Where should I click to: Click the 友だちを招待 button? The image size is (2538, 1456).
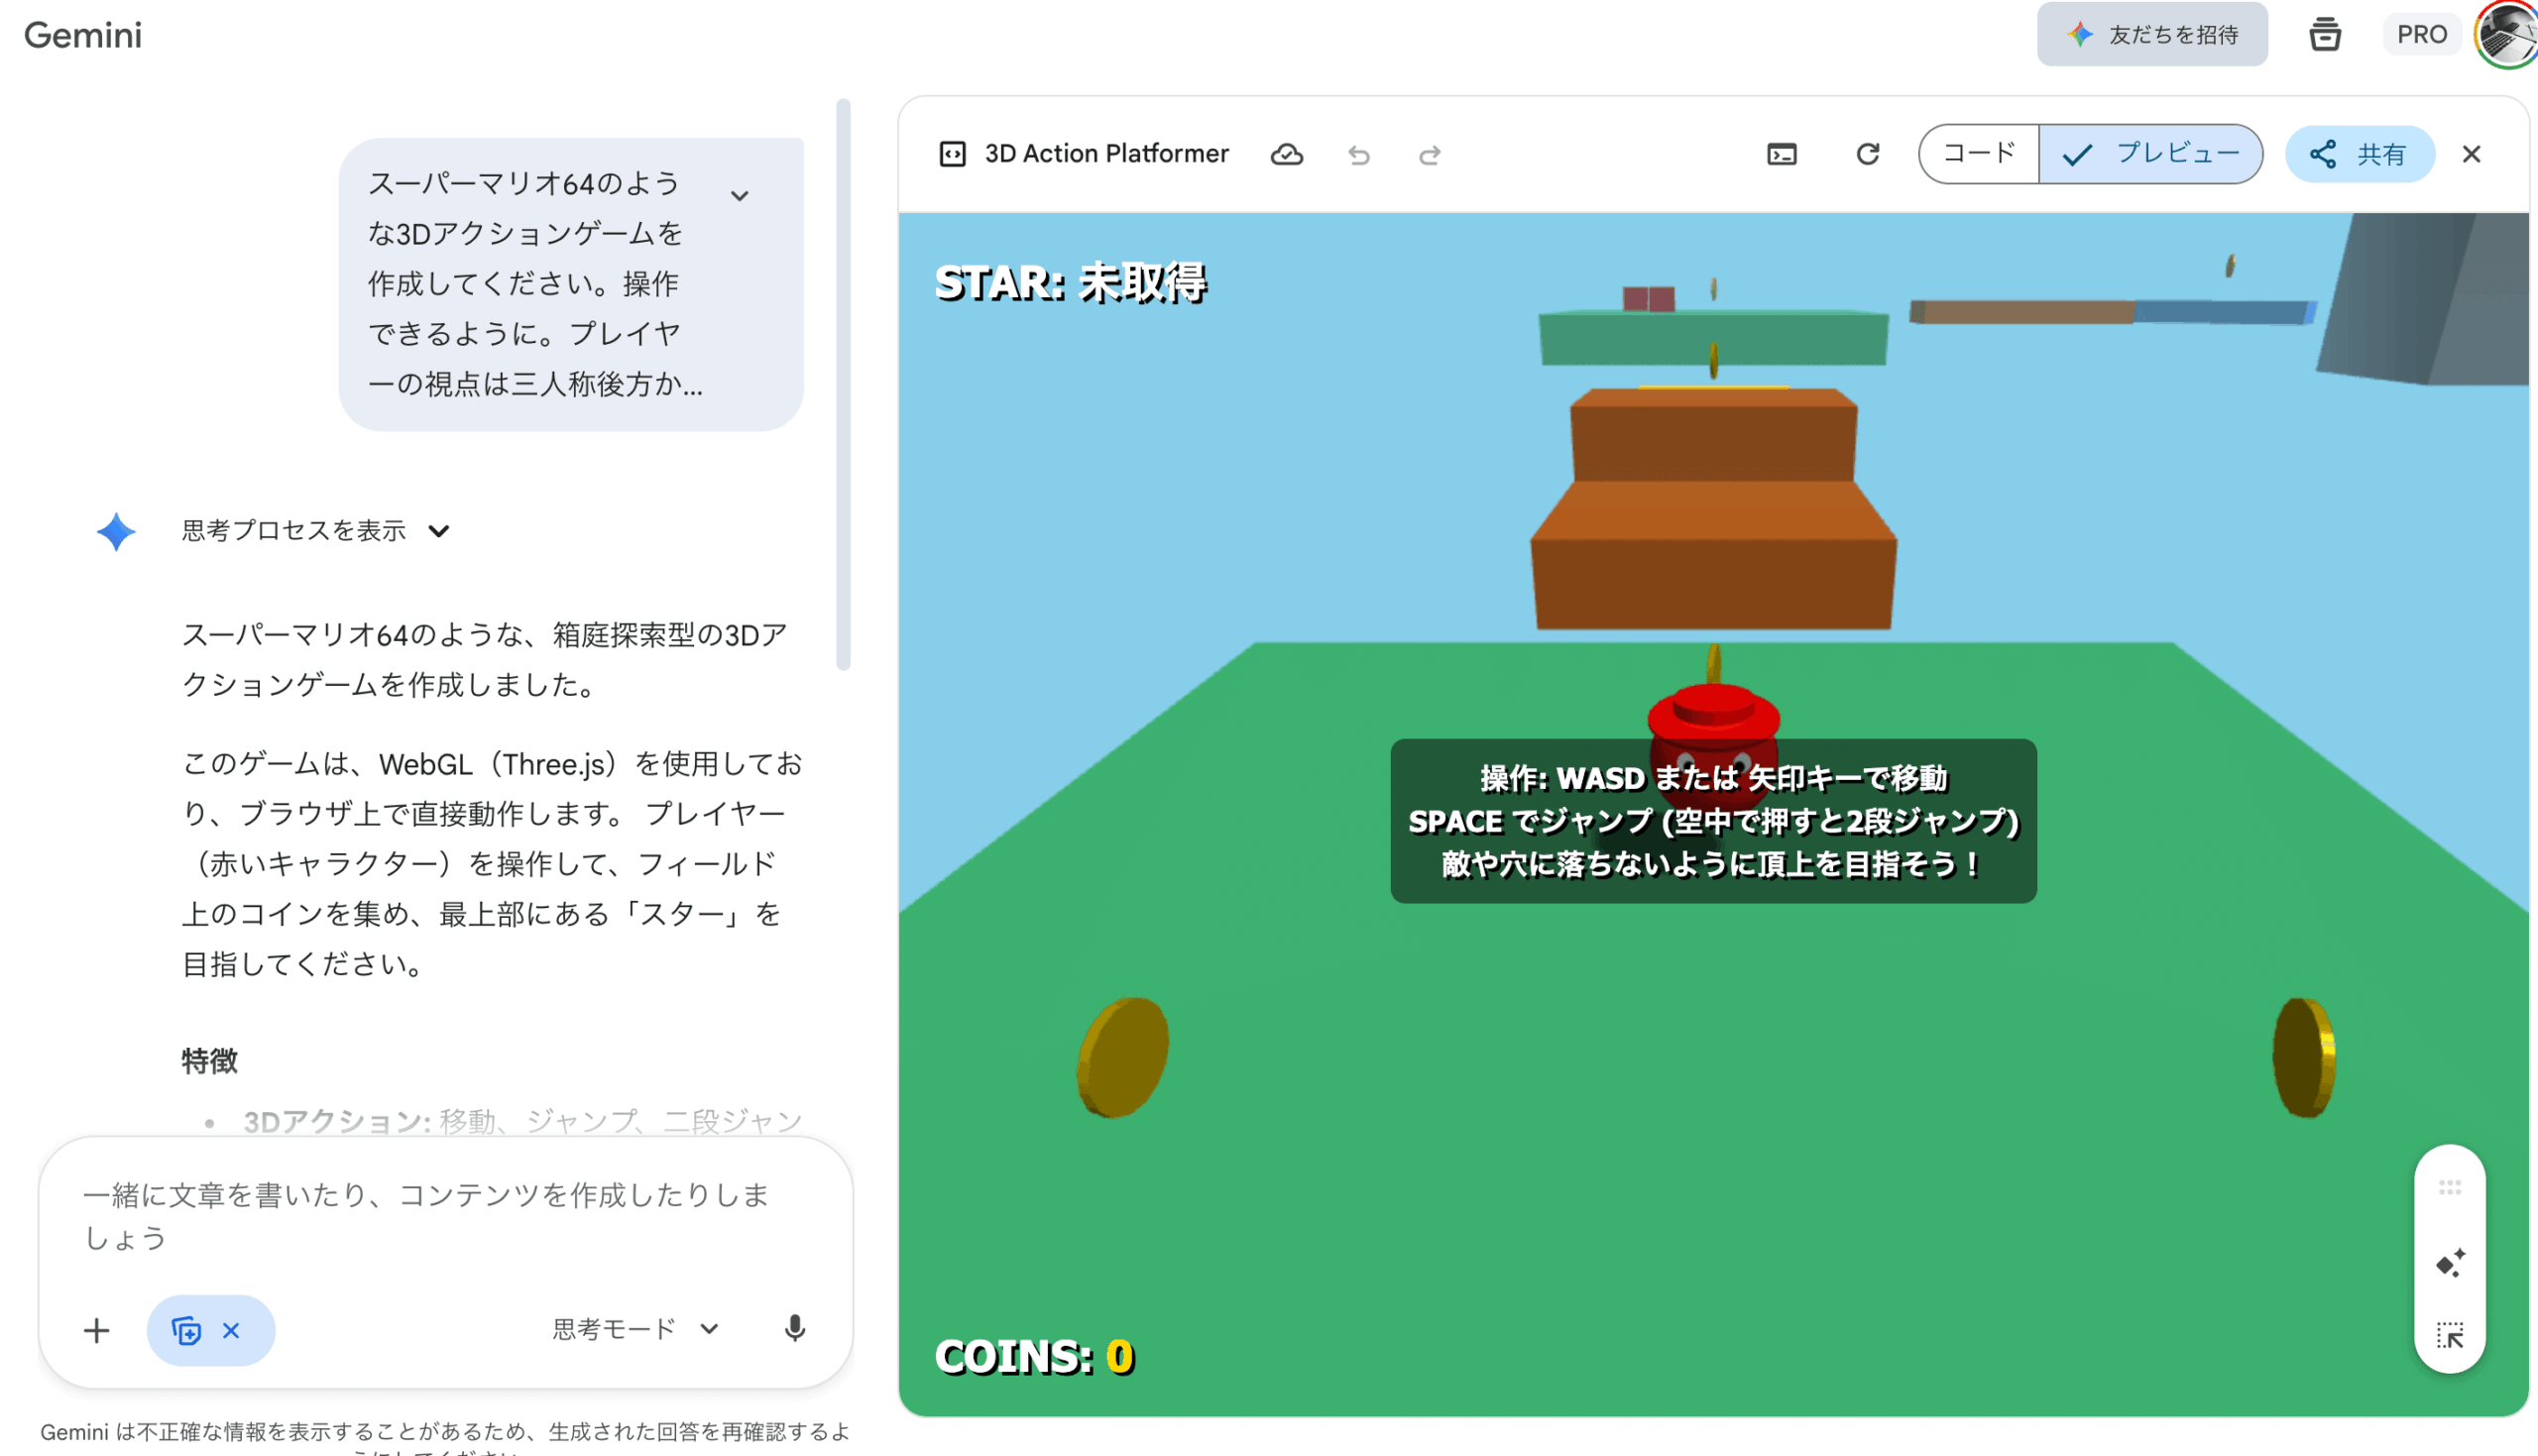click(x=2152, y=33)
